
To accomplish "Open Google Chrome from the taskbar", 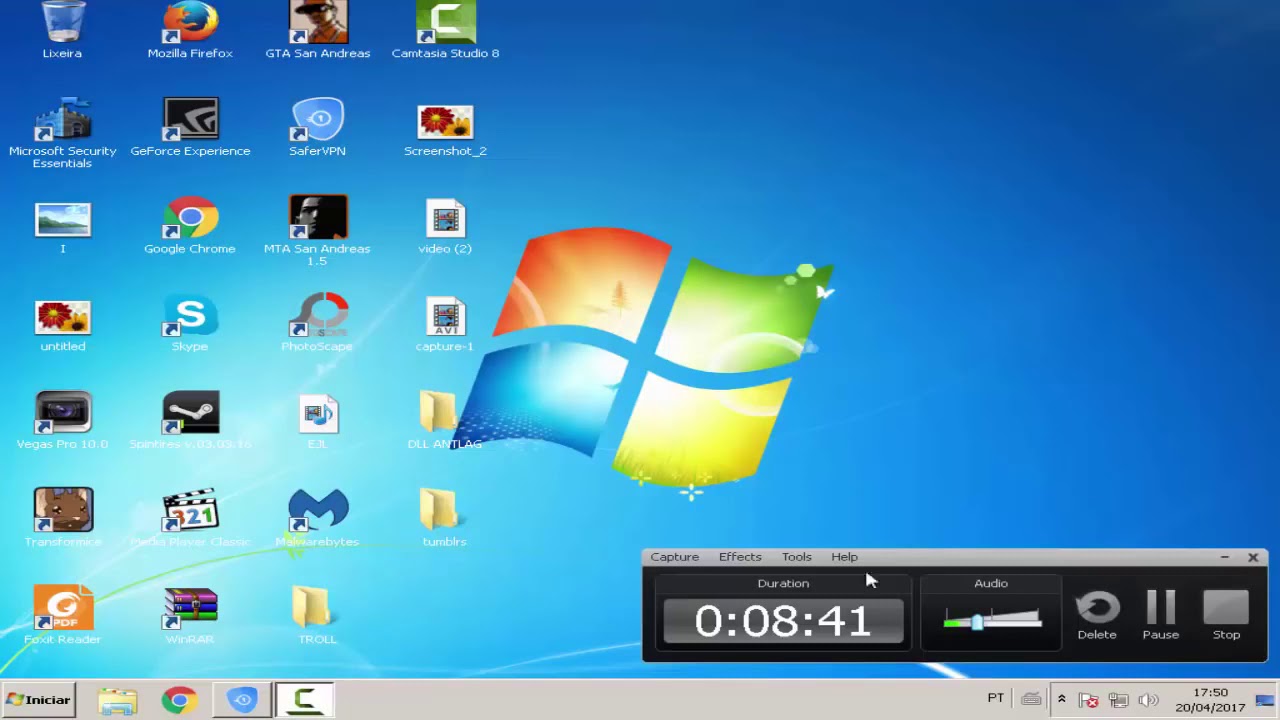I will click(x=180, y=700).
